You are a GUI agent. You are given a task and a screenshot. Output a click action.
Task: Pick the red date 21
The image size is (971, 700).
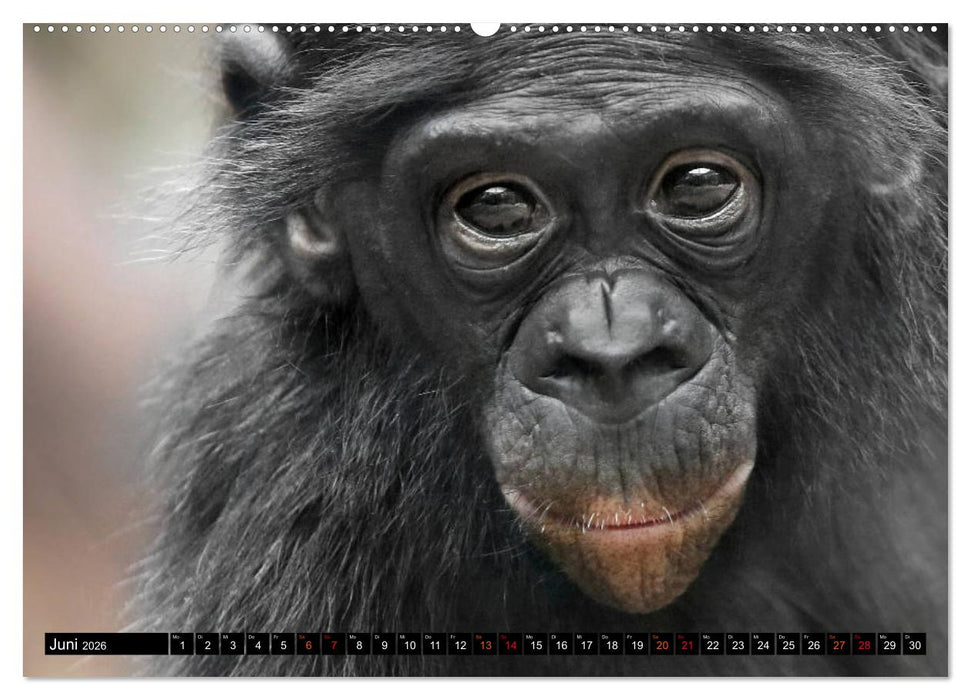click(x=686, y=645)
